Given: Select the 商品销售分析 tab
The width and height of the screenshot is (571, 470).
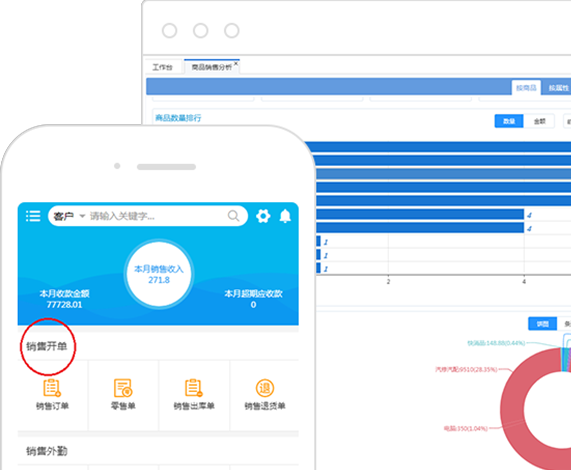Looking at the screenshot, I should tap(212, 67).
